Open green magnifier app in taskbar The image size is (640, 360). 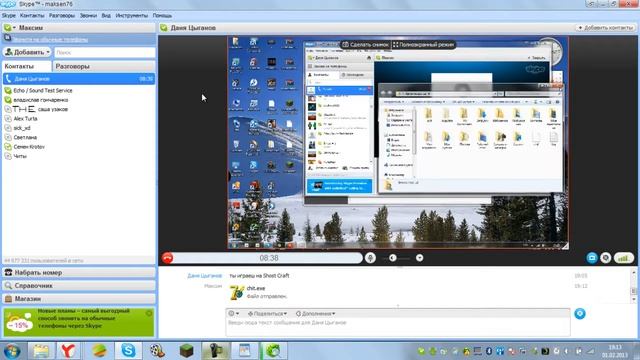(274, 351)
